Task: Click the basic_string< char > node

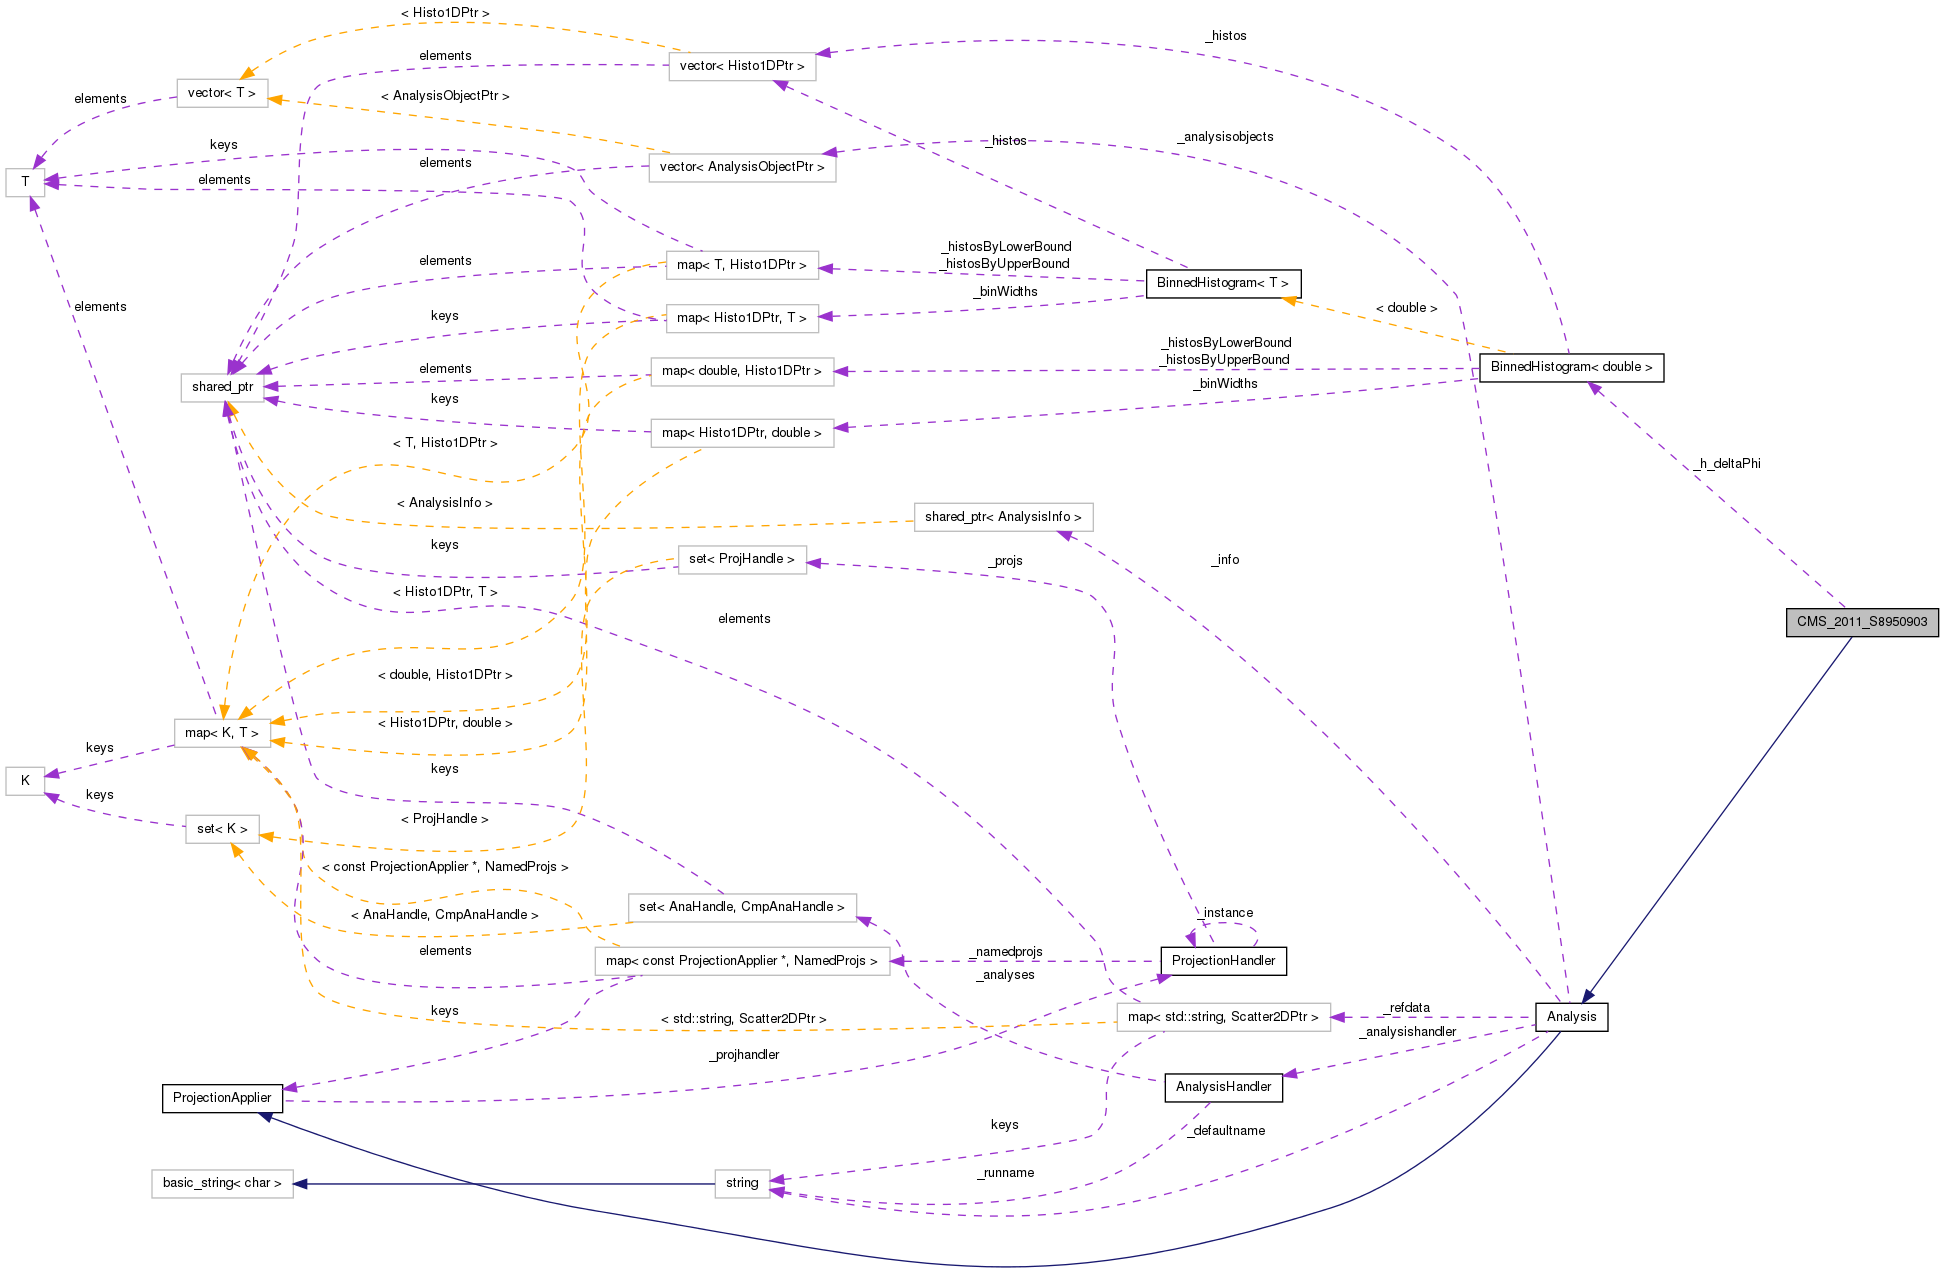Action: 222,1183
